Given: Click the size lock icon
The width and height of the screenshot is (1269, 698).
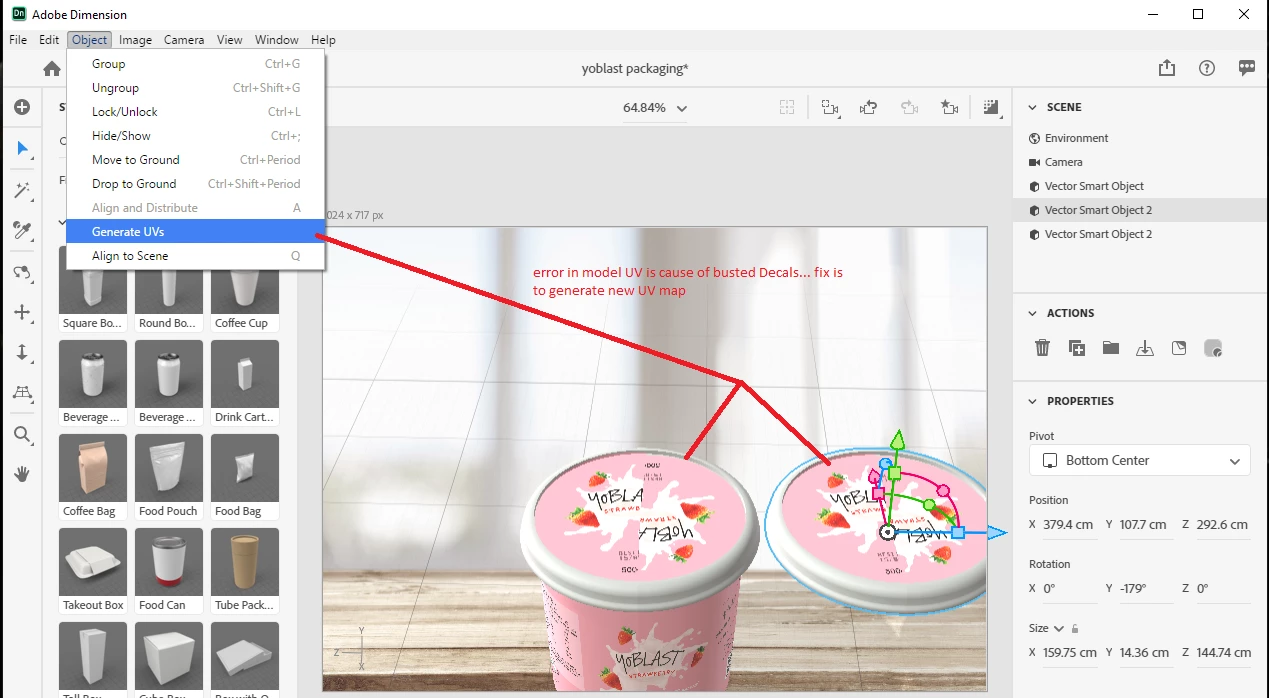Looking at the screenshot, I should coord(1075,628).
